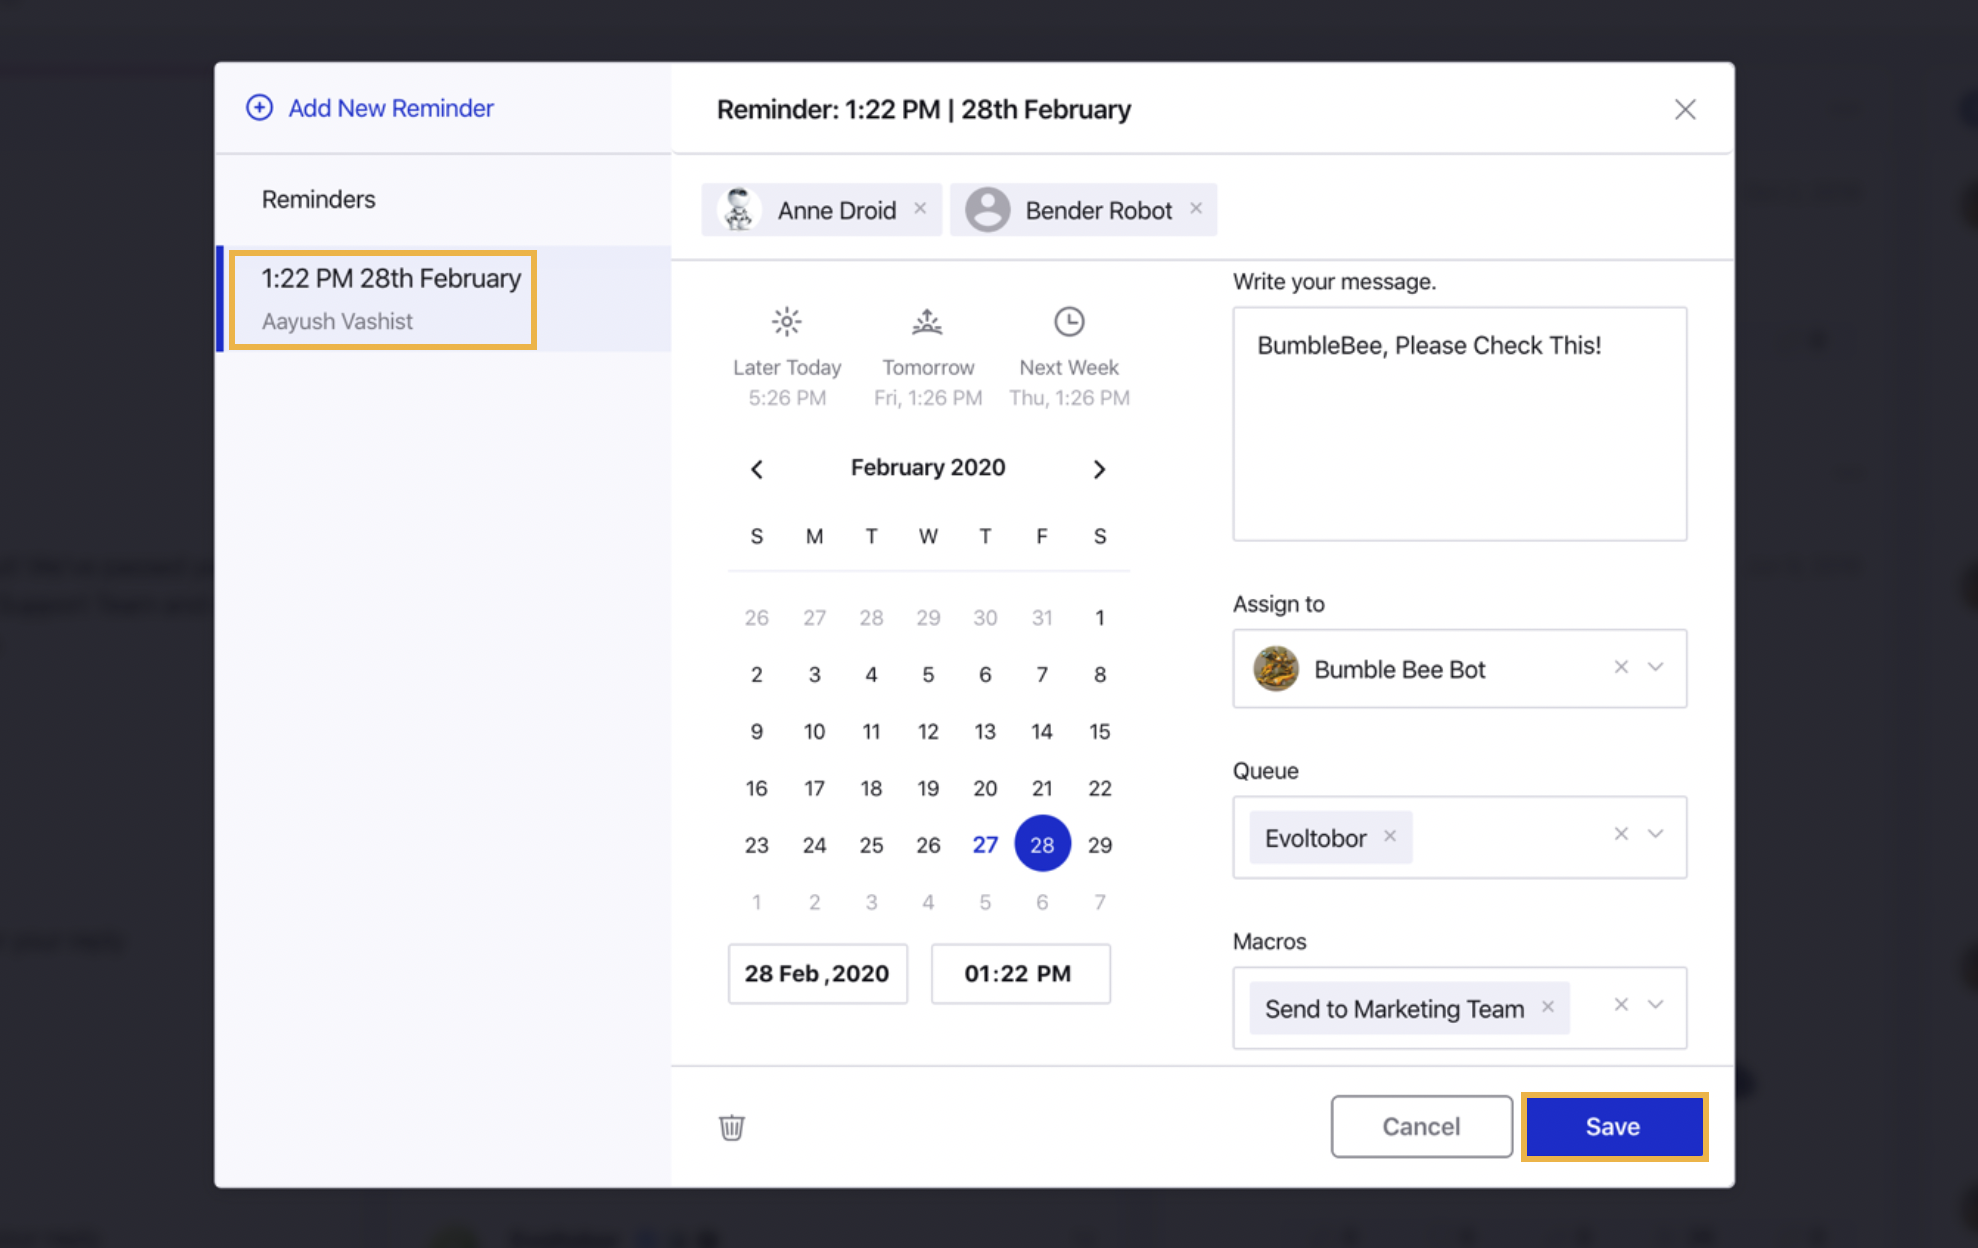Remove Bumble Bee Bot assignment
Screen dimensions: 1978x1248
[1622, 666]
